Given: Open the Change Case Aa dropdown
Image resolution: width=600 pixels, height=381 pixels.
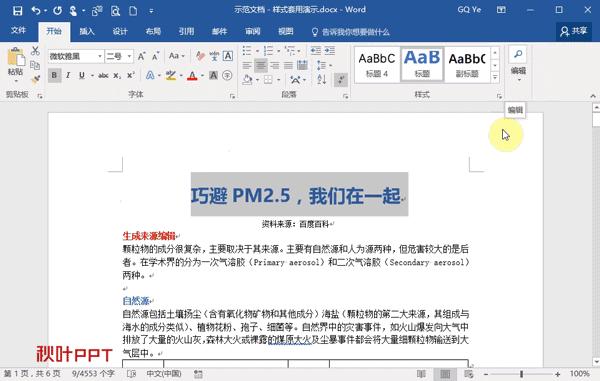Looking at the screenshot, I should click(x=176, y=56).
